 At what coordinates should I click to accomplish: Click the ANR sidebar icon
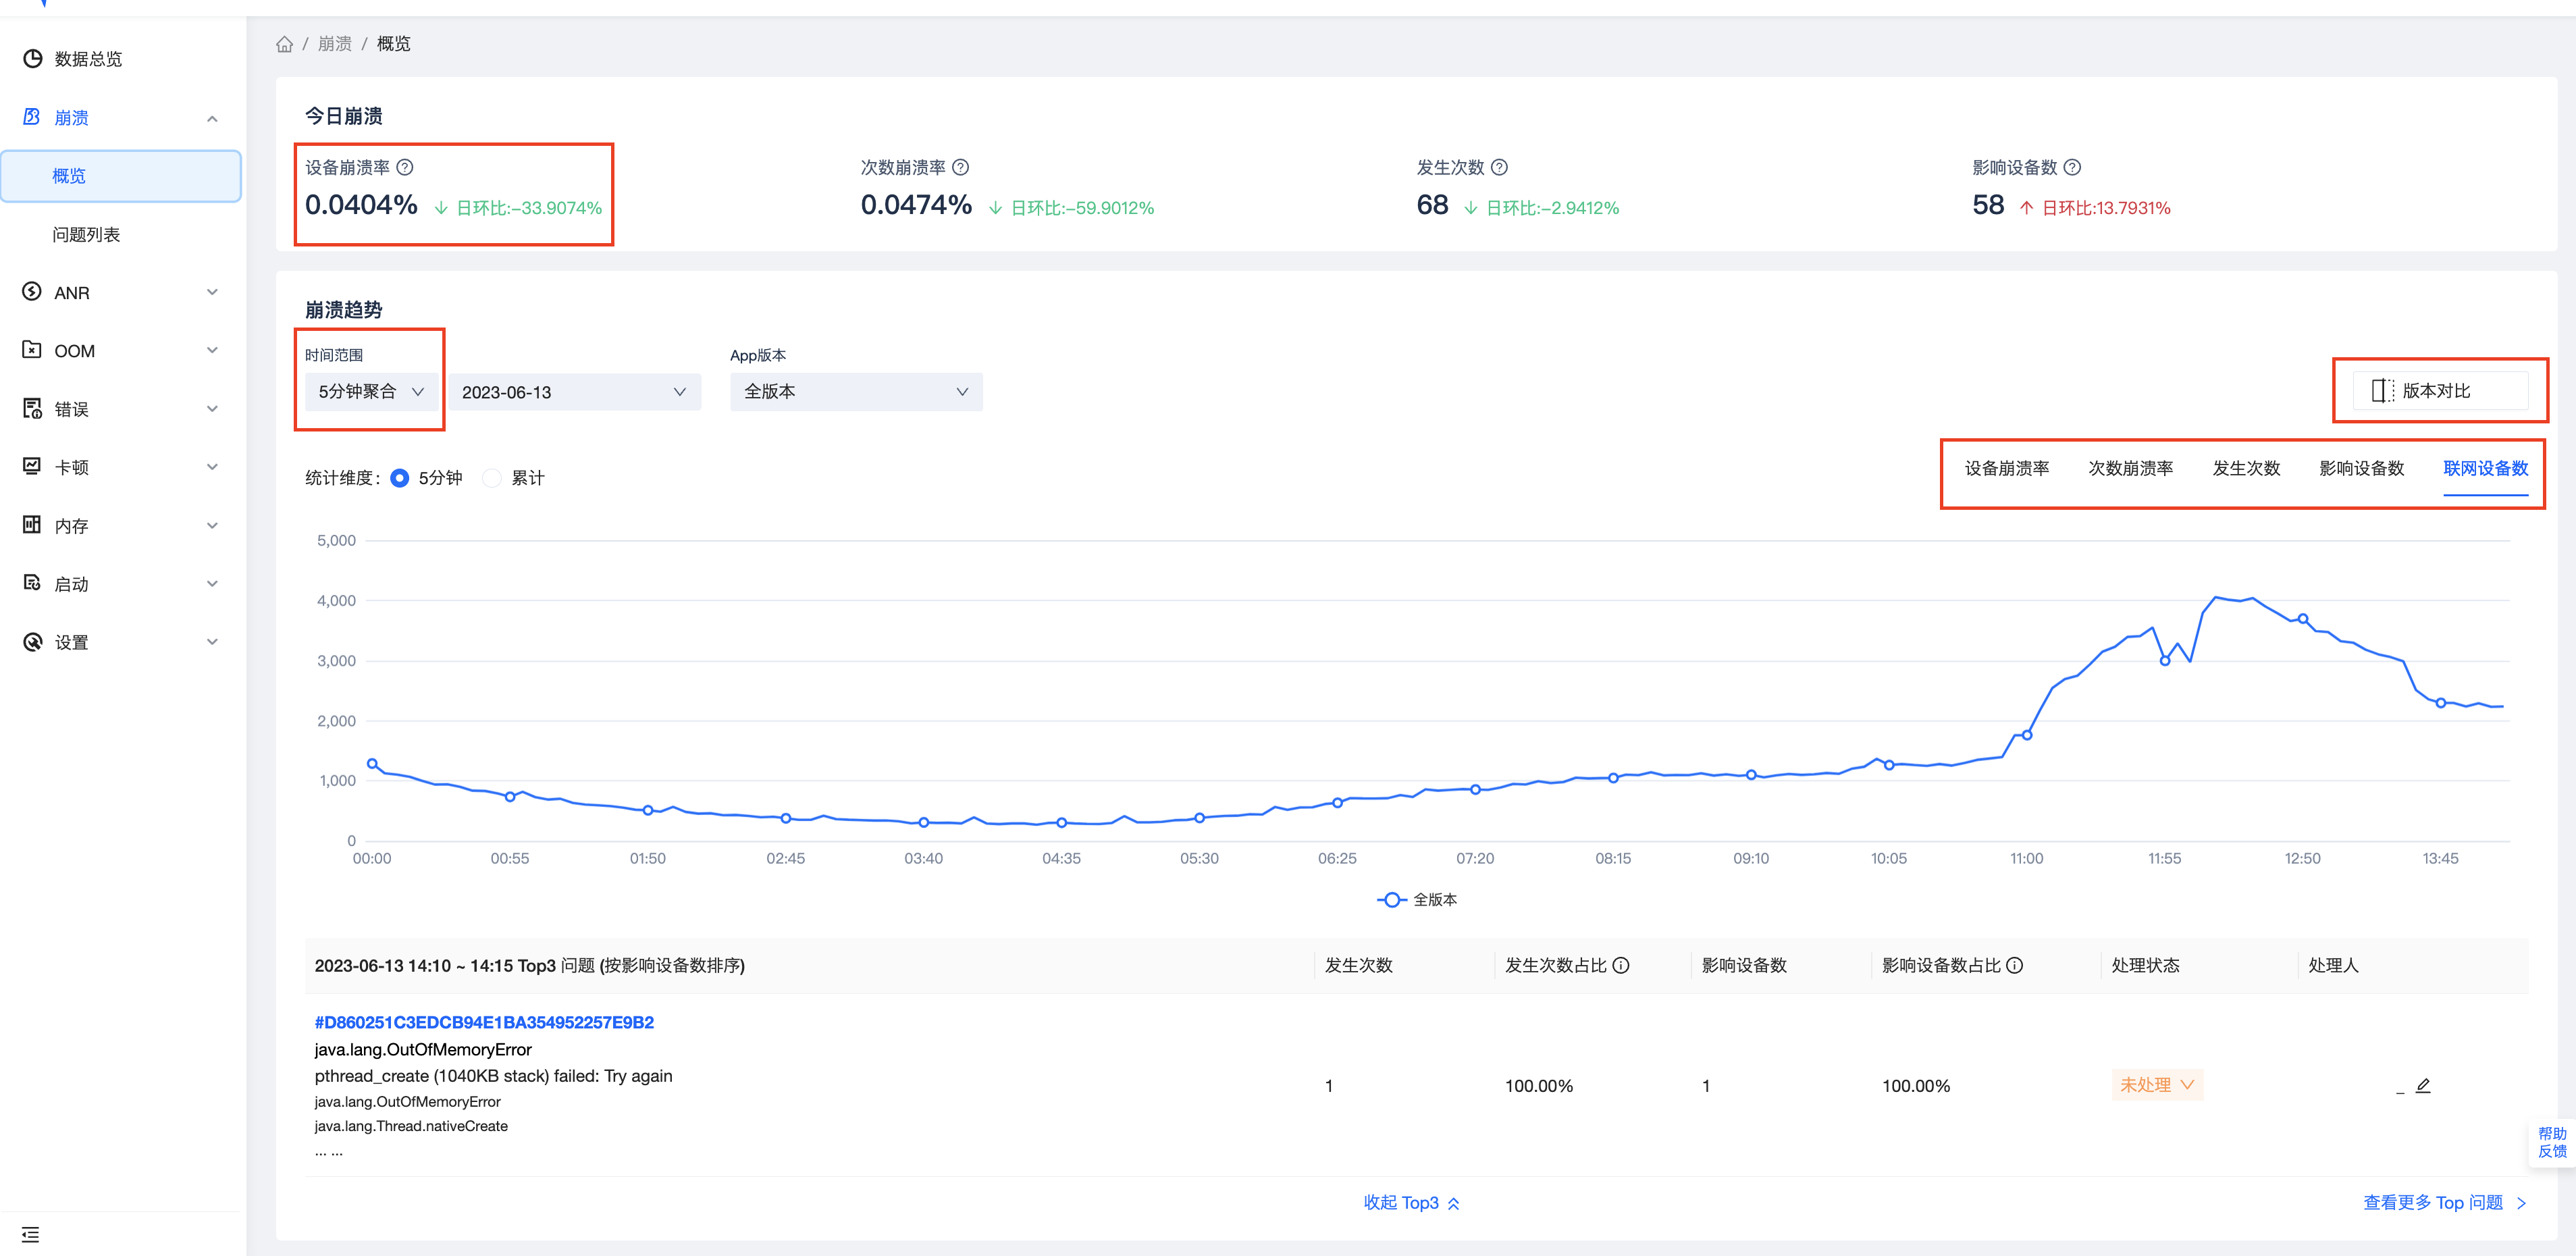[32, 292]
